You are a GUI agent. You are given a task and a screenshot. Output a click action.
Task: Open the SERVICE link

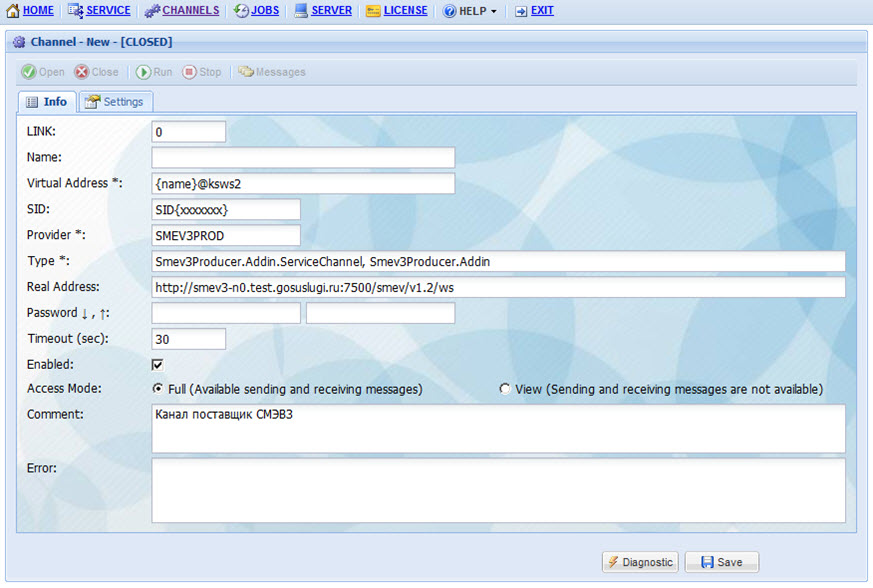[x=109, y=11]
